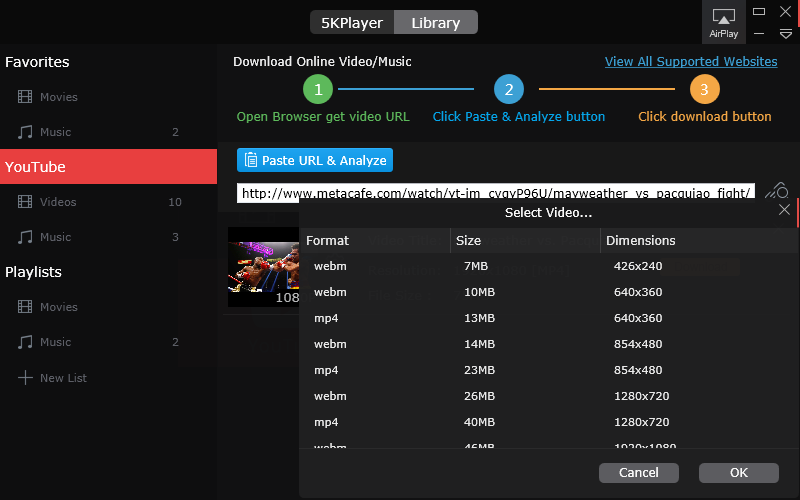
Task: Click the plus icon for New List
Action: click(x=25, y=378)
